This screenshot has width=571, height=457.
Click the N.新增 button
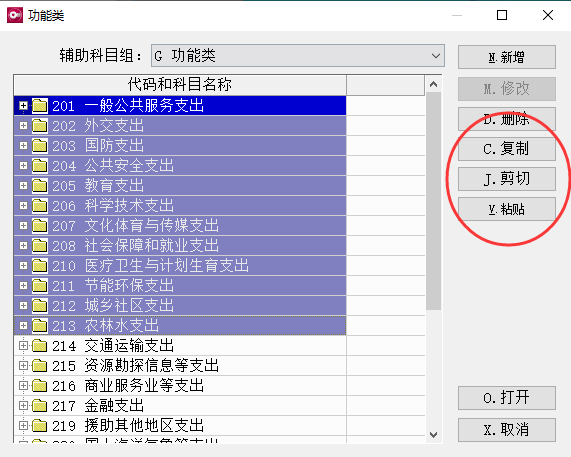(507, 57)
